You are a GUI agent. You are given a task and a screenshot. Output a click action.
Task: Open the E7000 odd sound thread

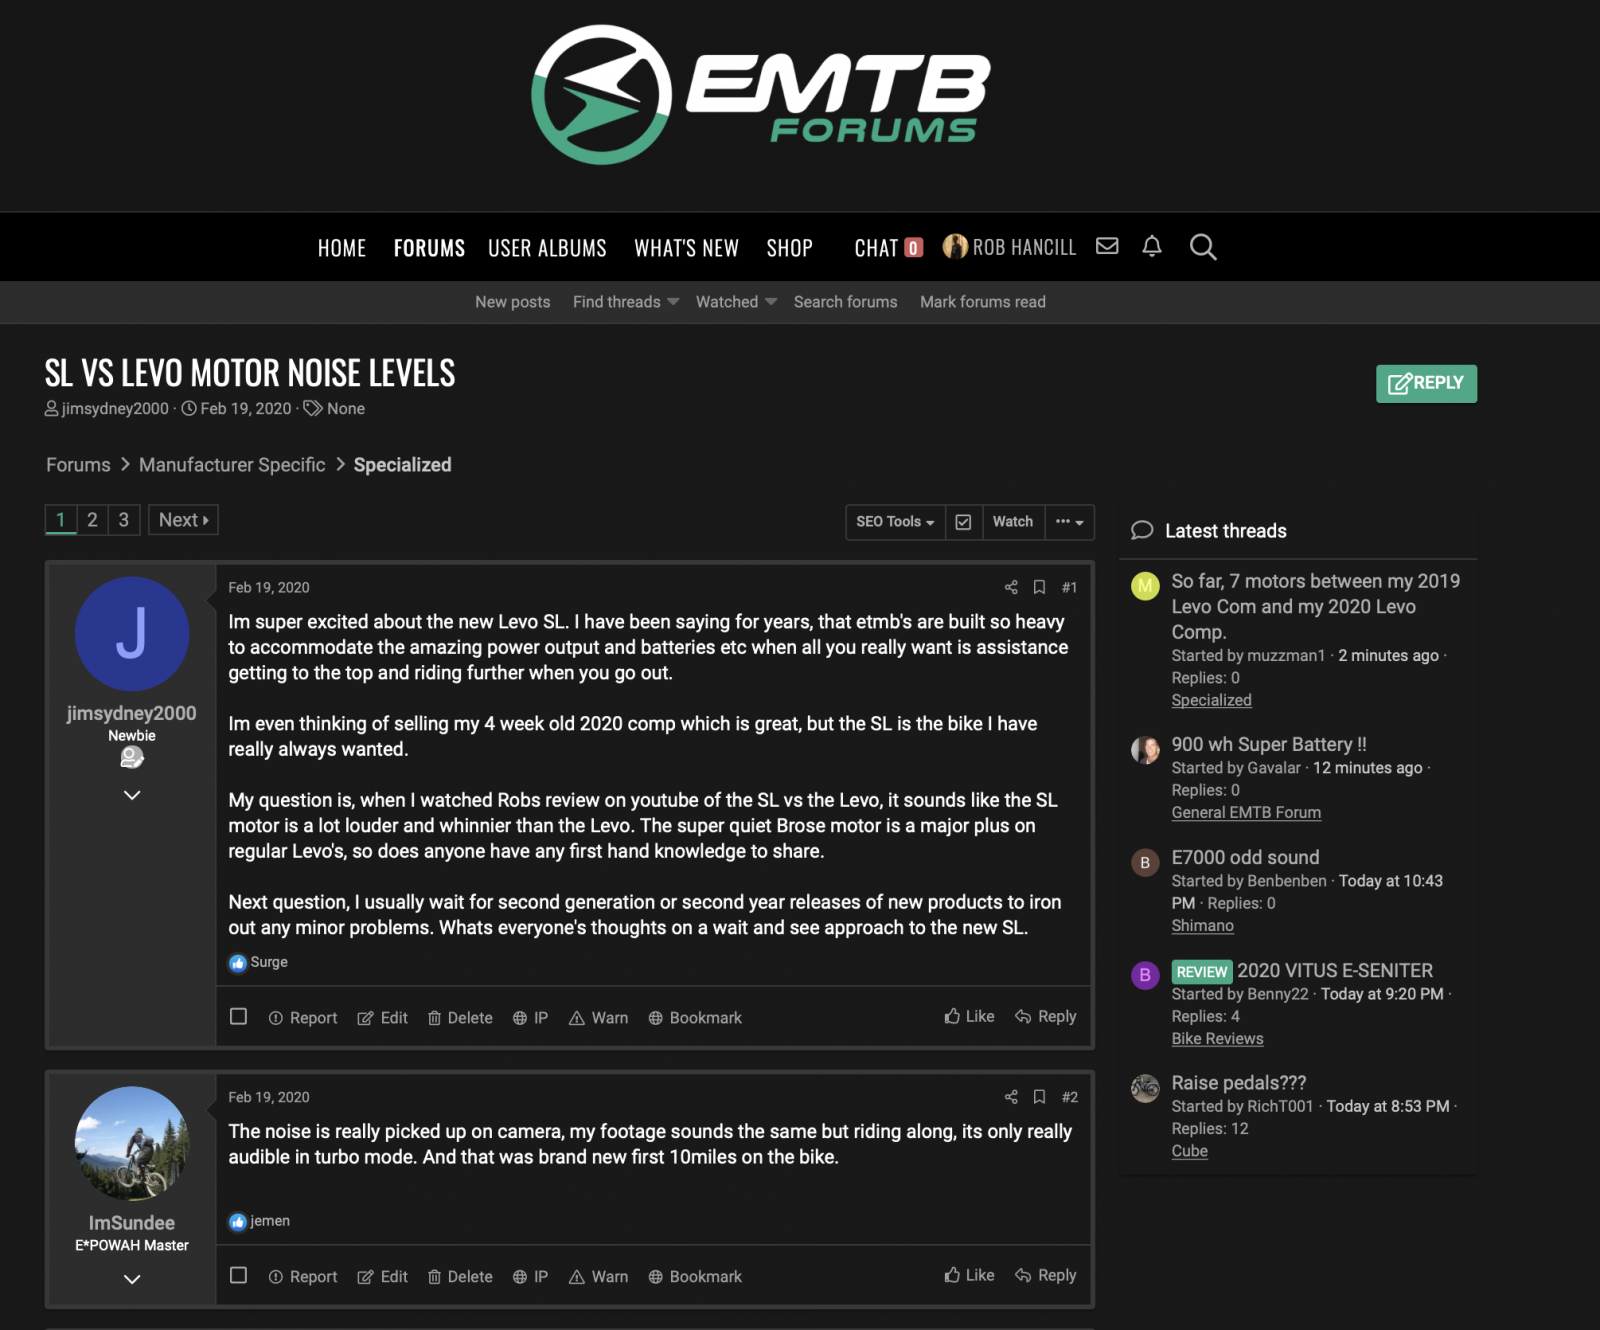click(1245, 857)
